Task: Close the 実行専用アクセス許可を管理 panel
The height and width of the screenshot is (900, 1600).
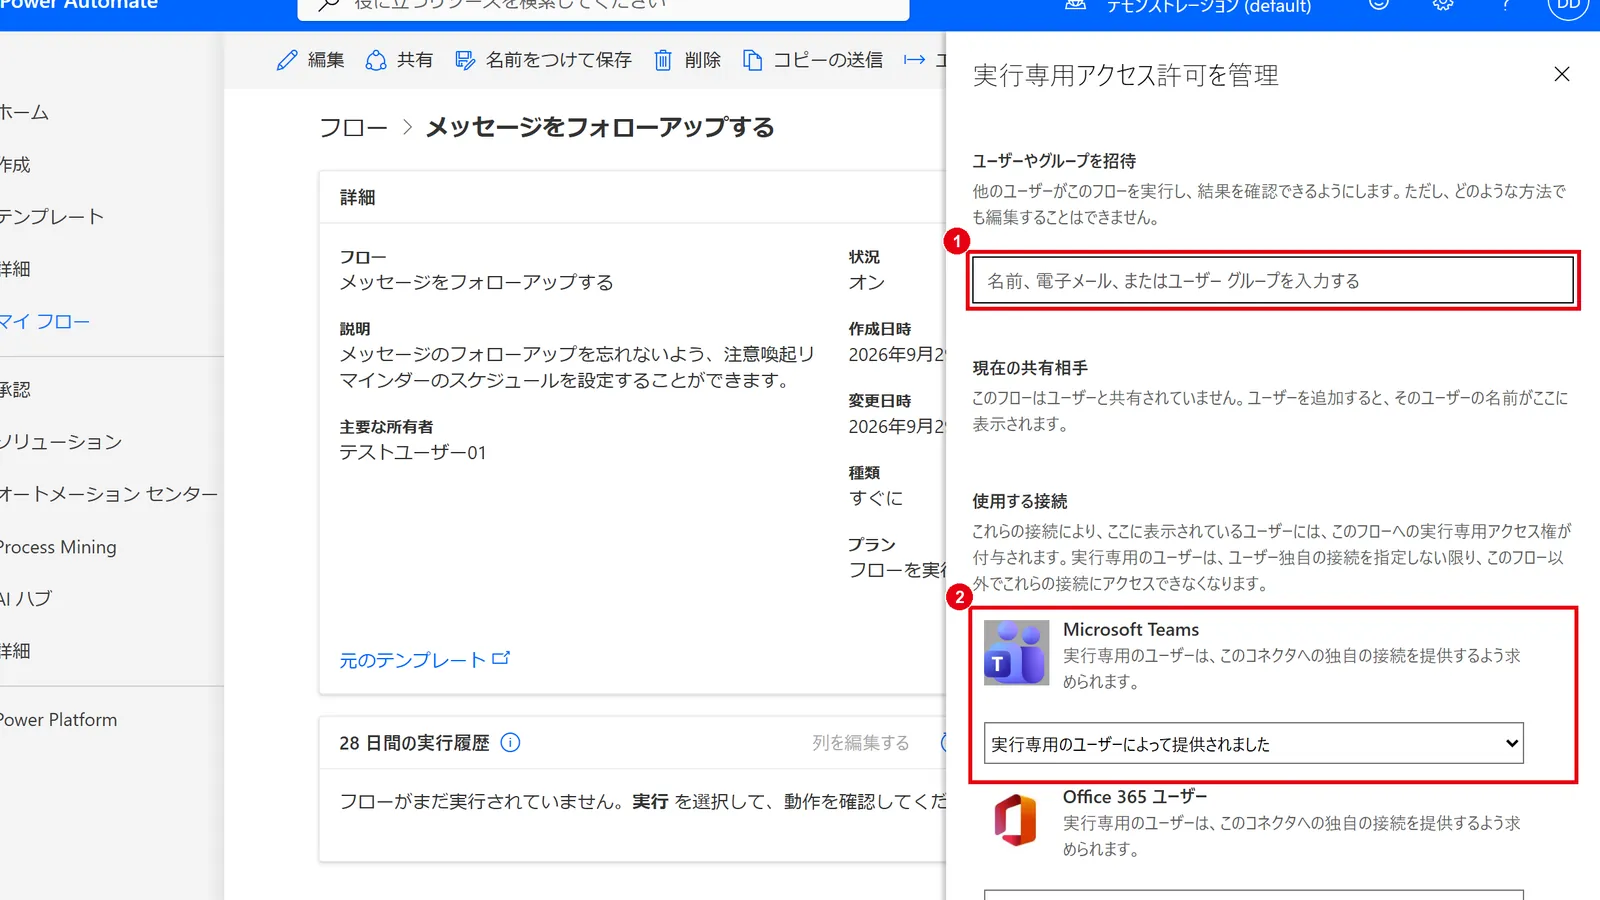Action: 1562,74
